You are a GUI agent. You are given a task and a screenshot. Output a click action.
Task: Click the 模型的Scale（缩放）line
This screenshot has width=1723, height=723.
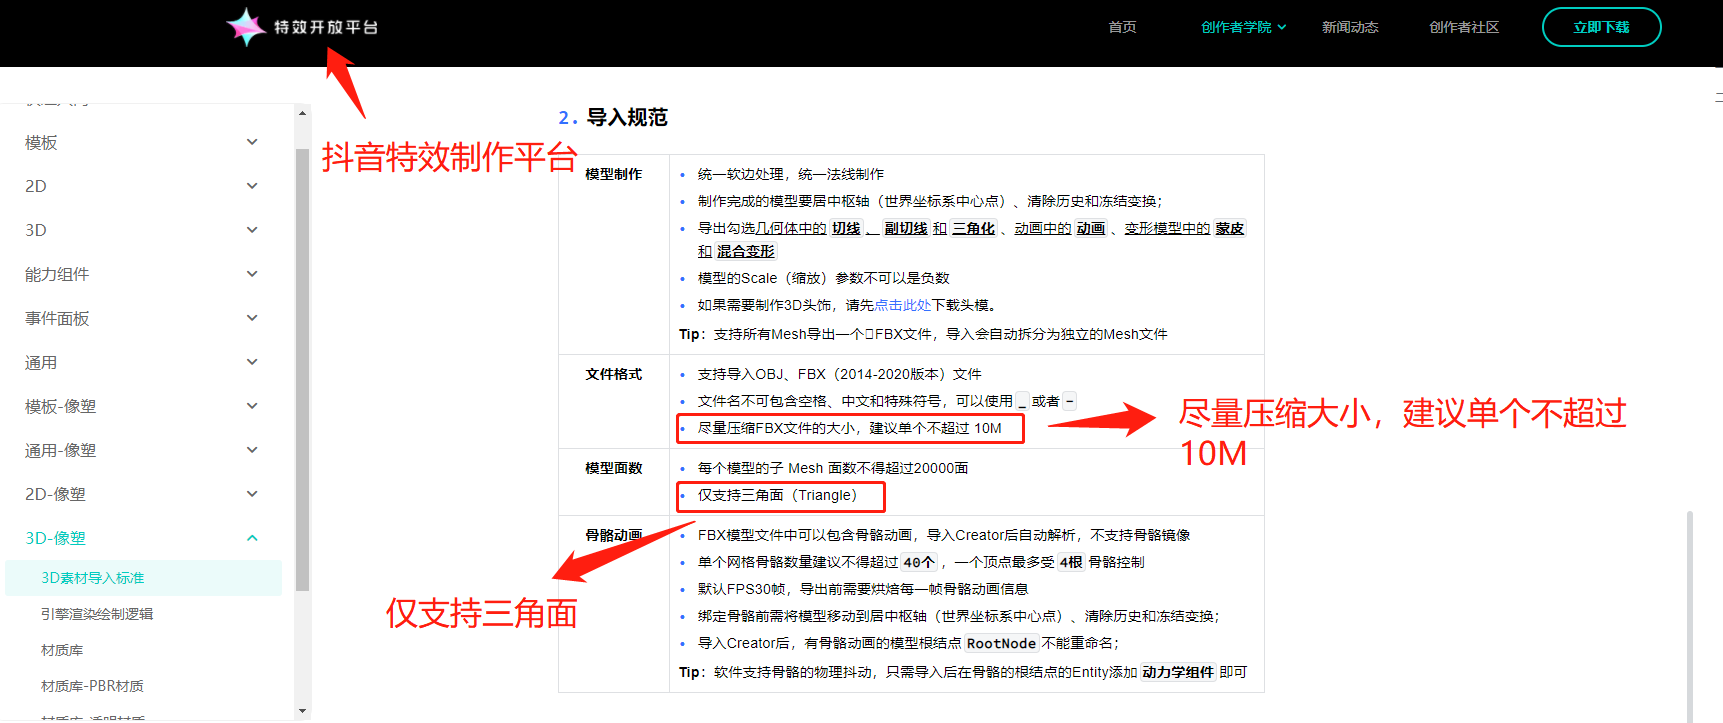click(x=823, y=278)
